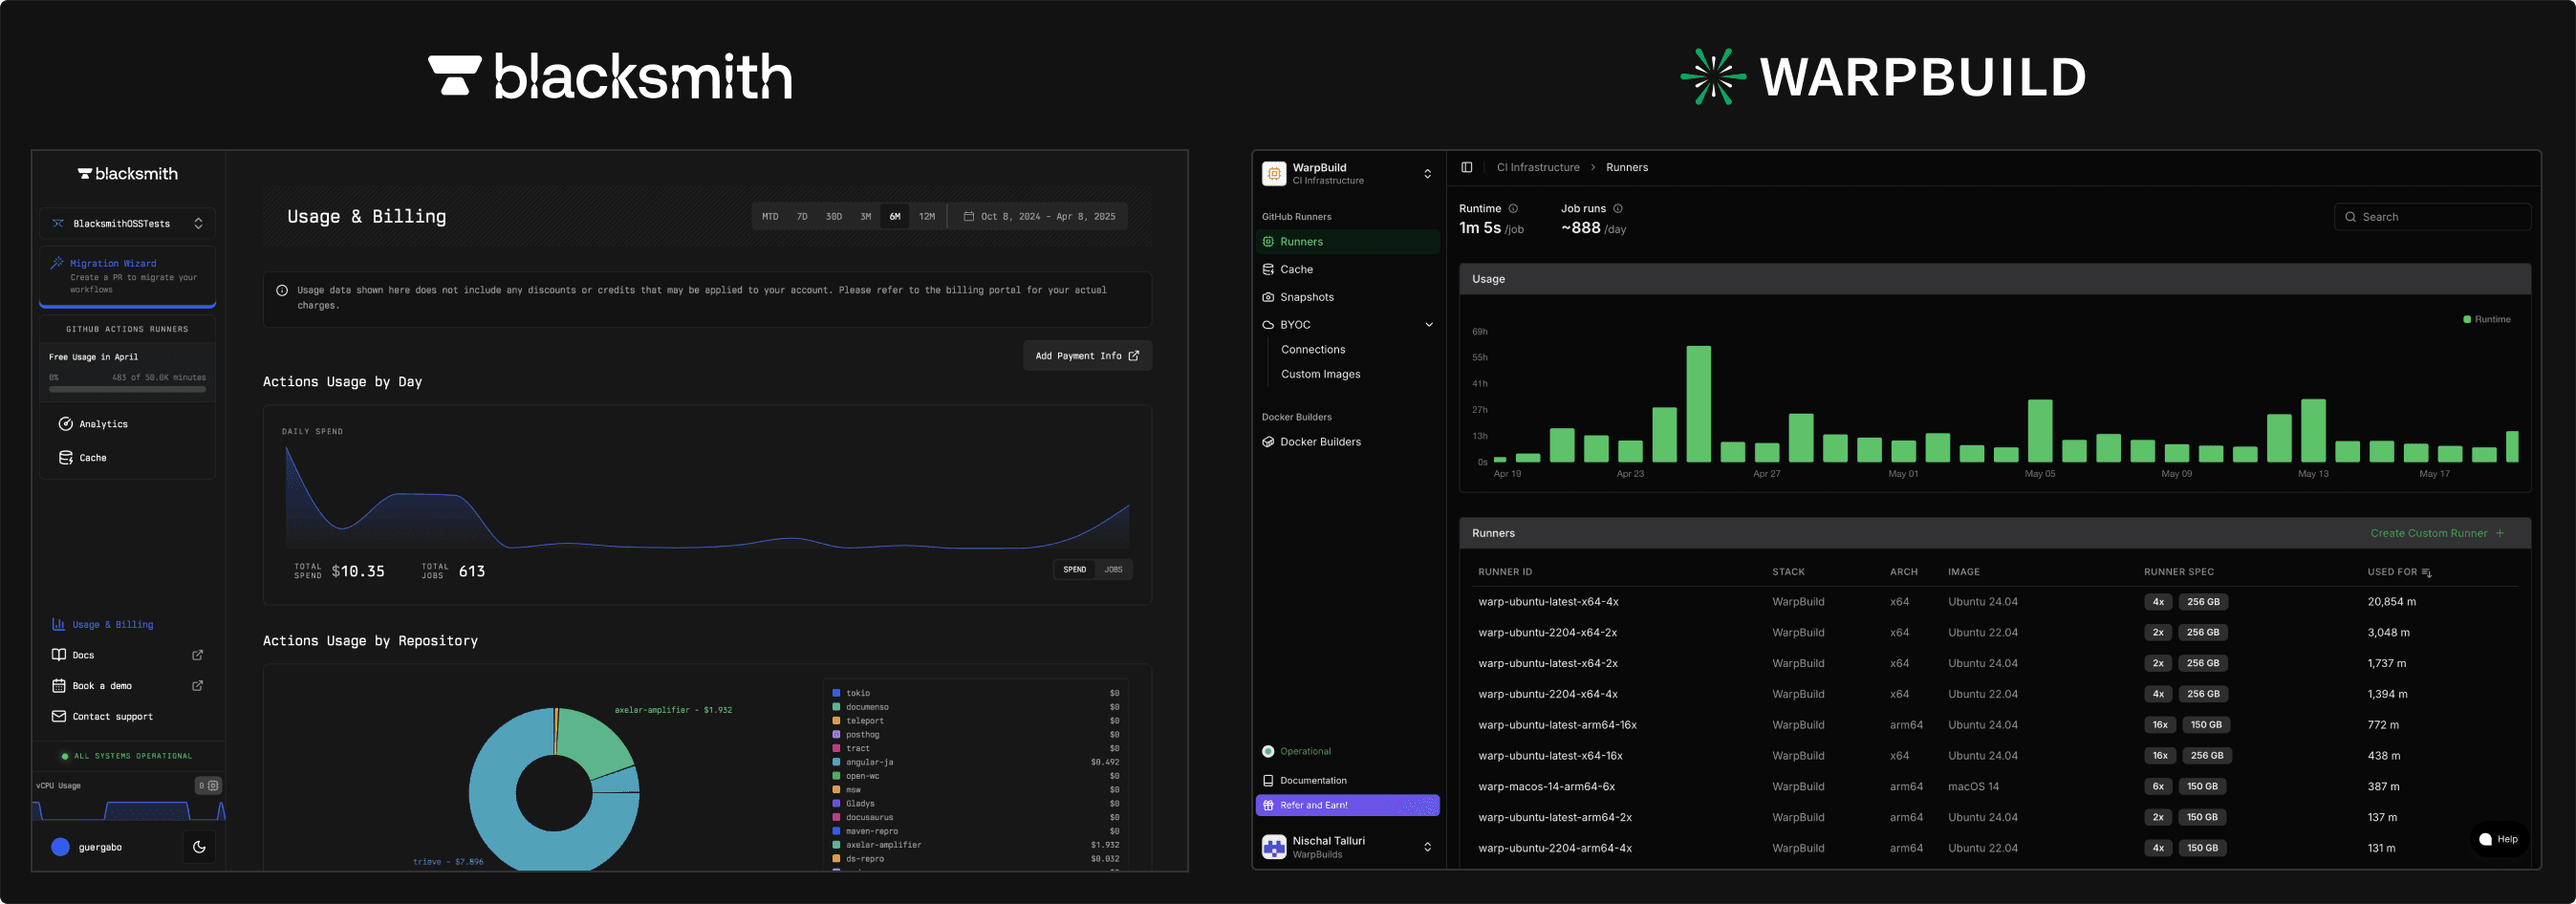The width and height of the screenshot is (2576, 904).
Task: Collapse the WarpBuild sidebar panel
Action: coord(1466,167)
